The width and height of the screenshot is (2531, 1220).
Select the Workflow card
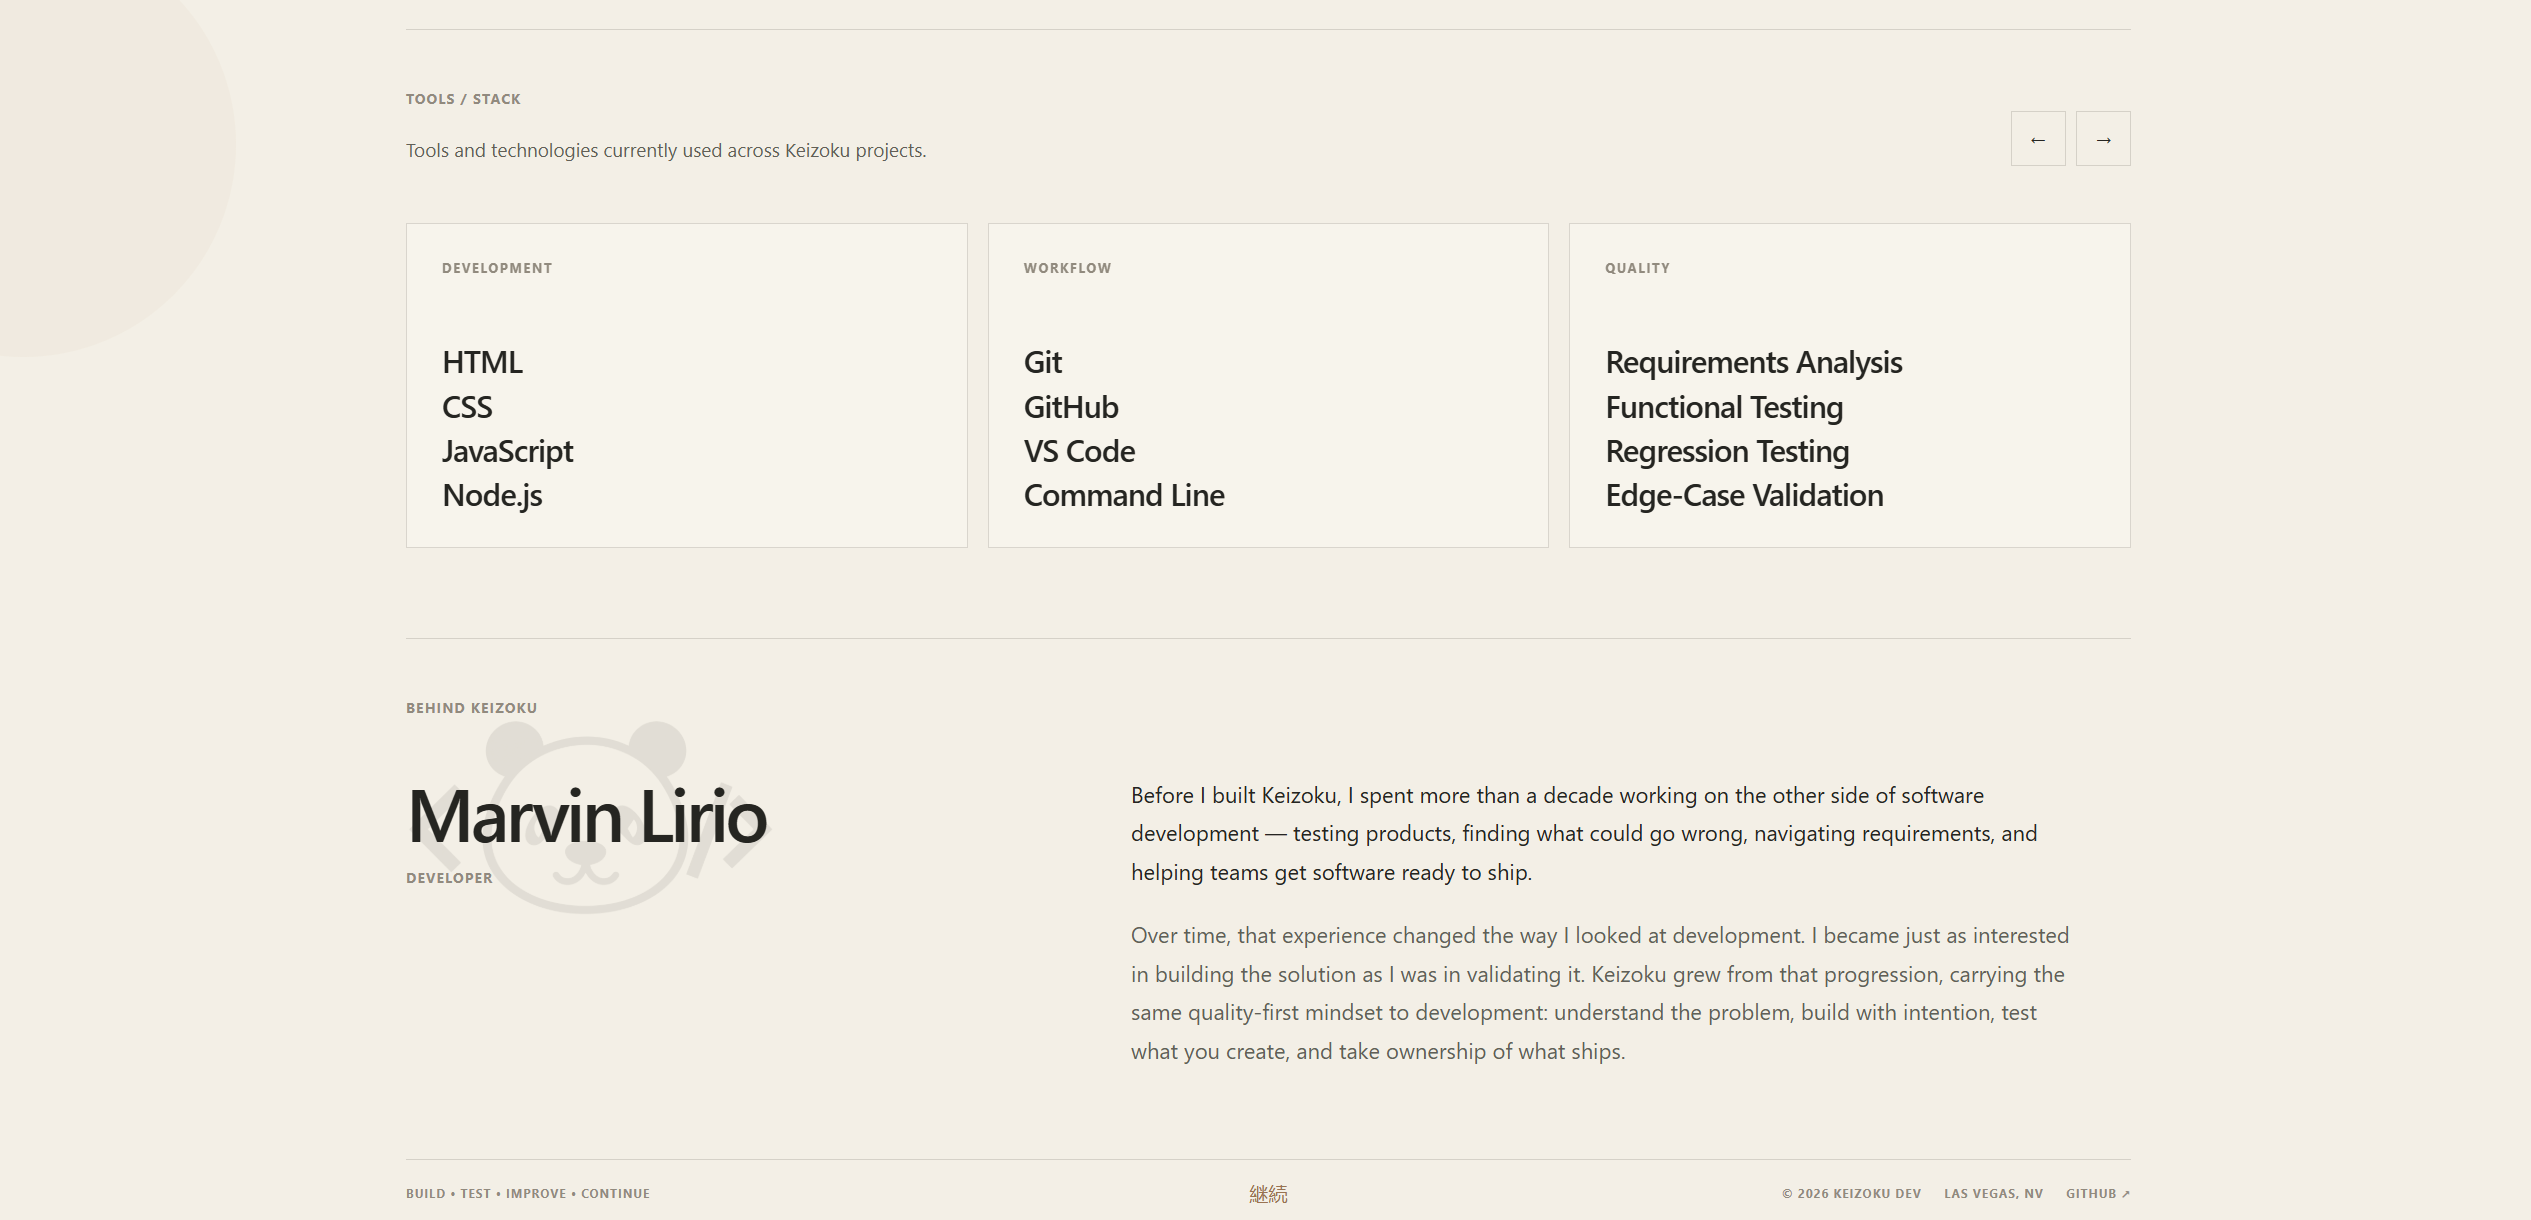click(x=1268, y=385)
